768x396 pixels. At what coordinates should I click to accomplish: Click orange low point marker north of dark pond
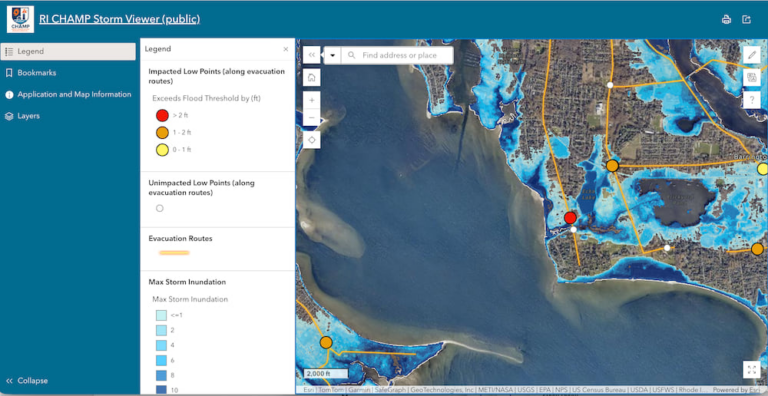612,166
